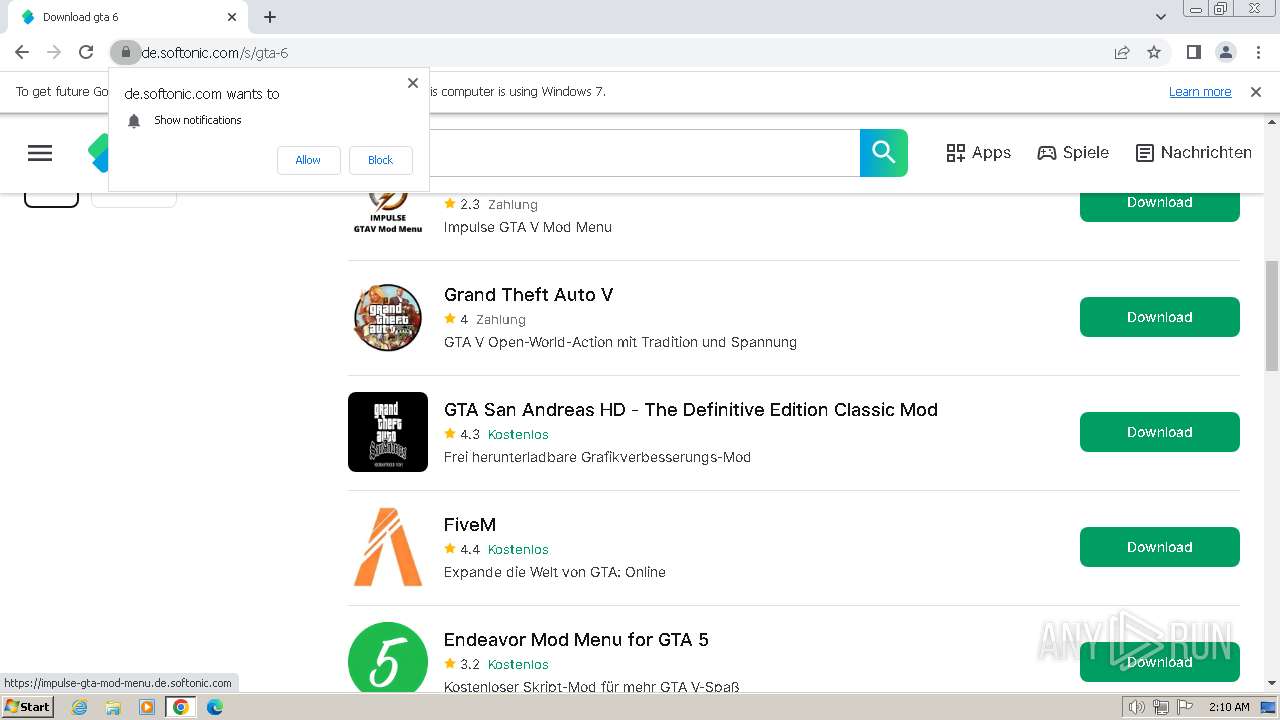Download Endeavor Mod Menu for GTA 5
The image size is (1280, 720).
[x=1160, y=662]
